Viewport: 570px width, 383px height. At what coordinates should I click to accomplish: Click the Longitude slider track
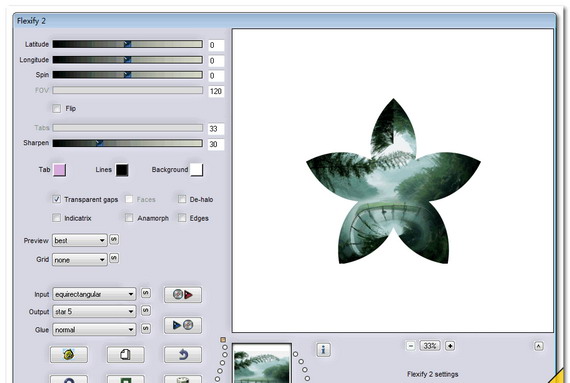click(128, 60)
